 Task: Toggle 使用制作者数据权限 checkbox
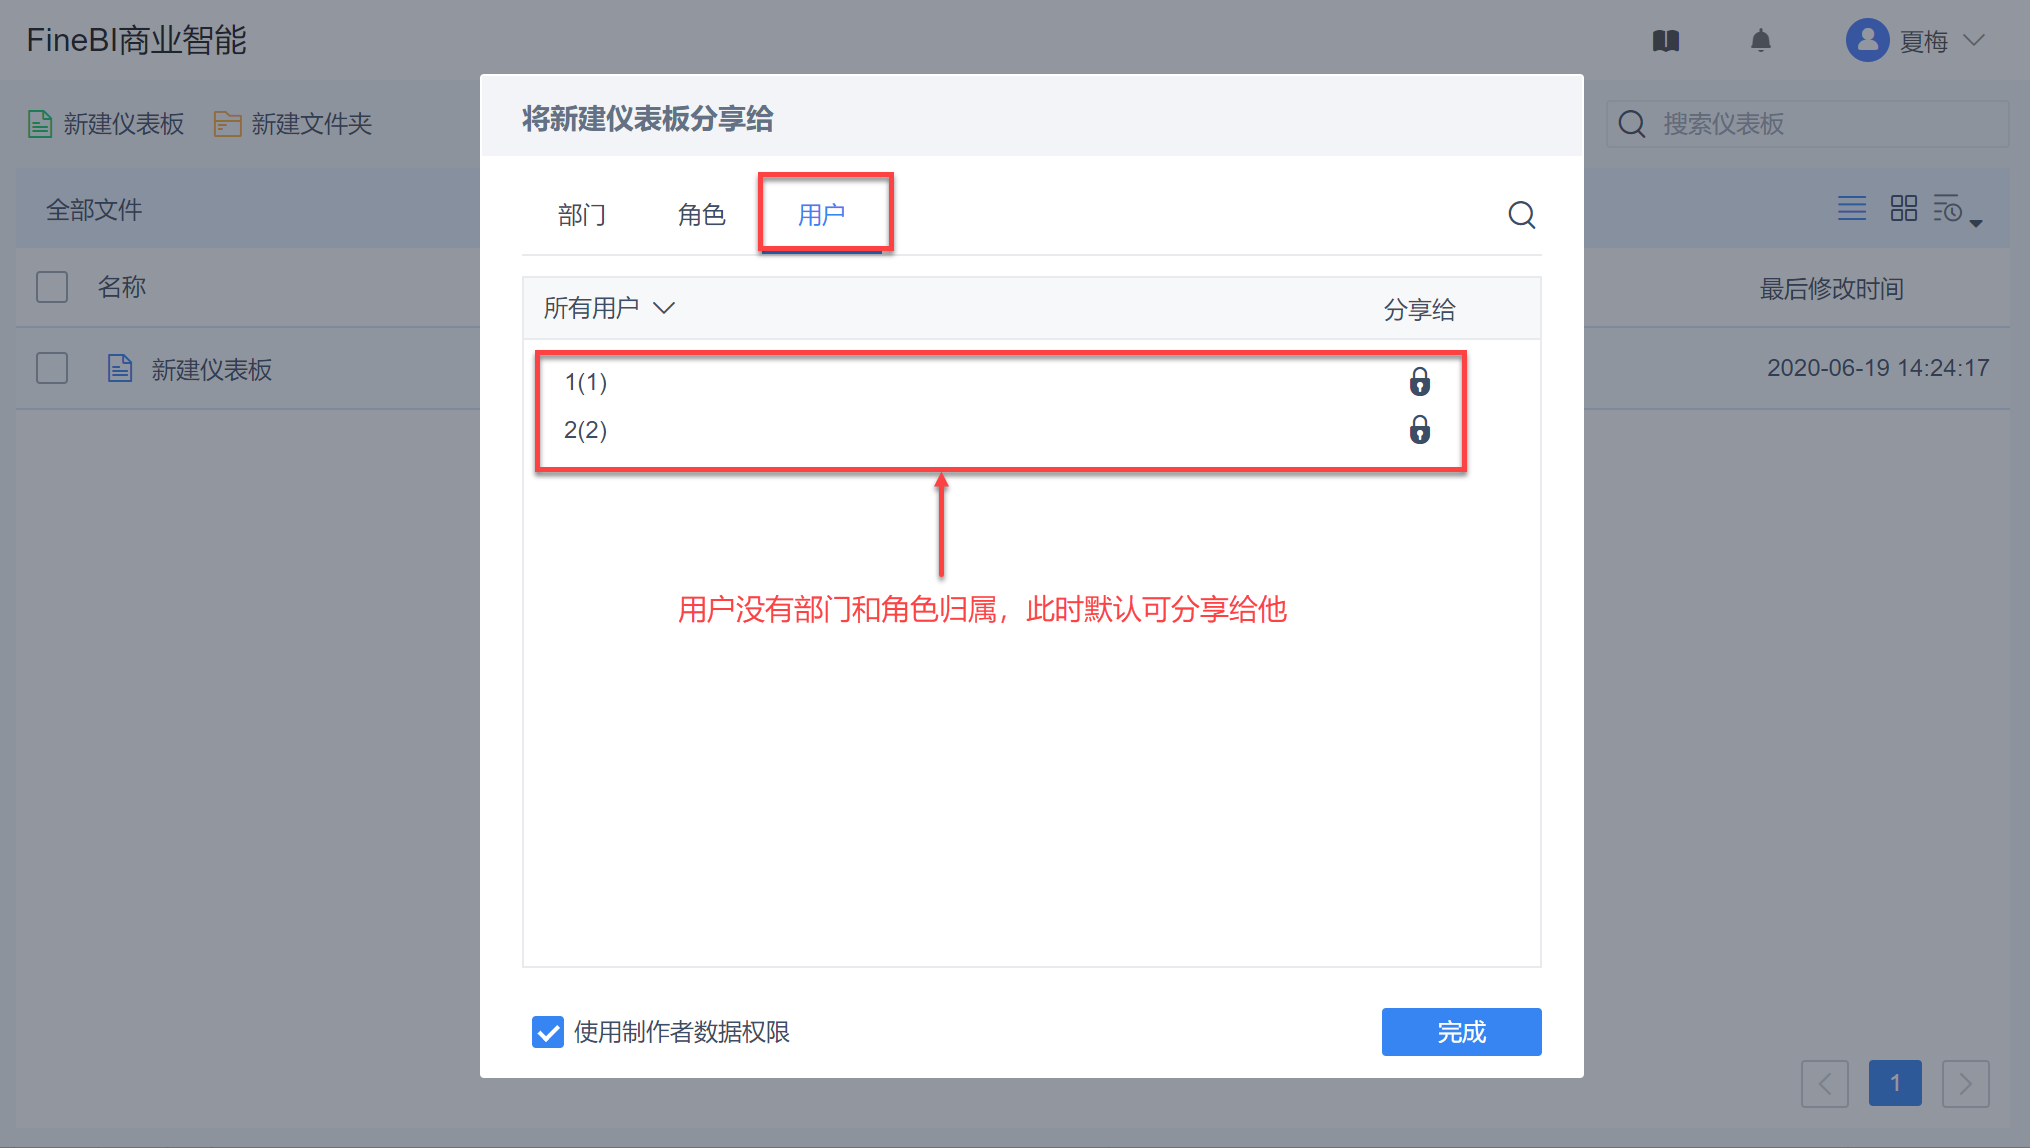pos(548,1031)
